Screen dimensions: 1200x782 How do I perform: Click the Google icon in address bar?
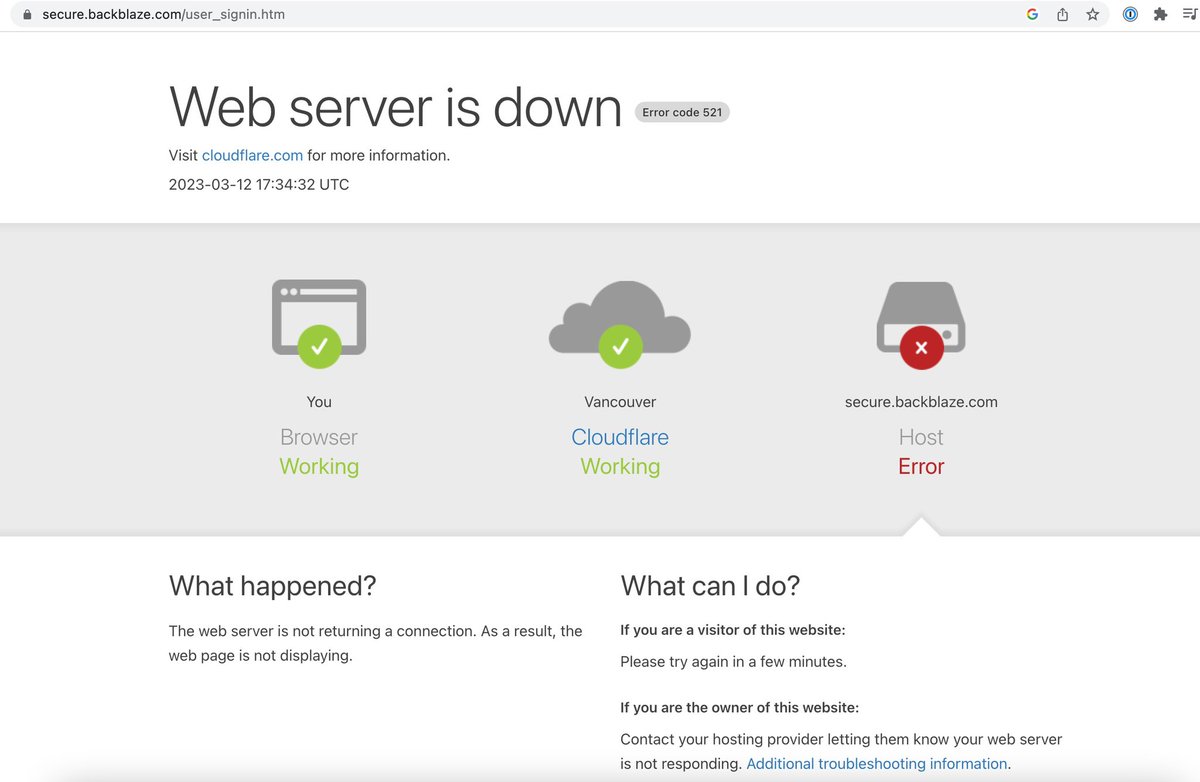tap(1032, 15)
